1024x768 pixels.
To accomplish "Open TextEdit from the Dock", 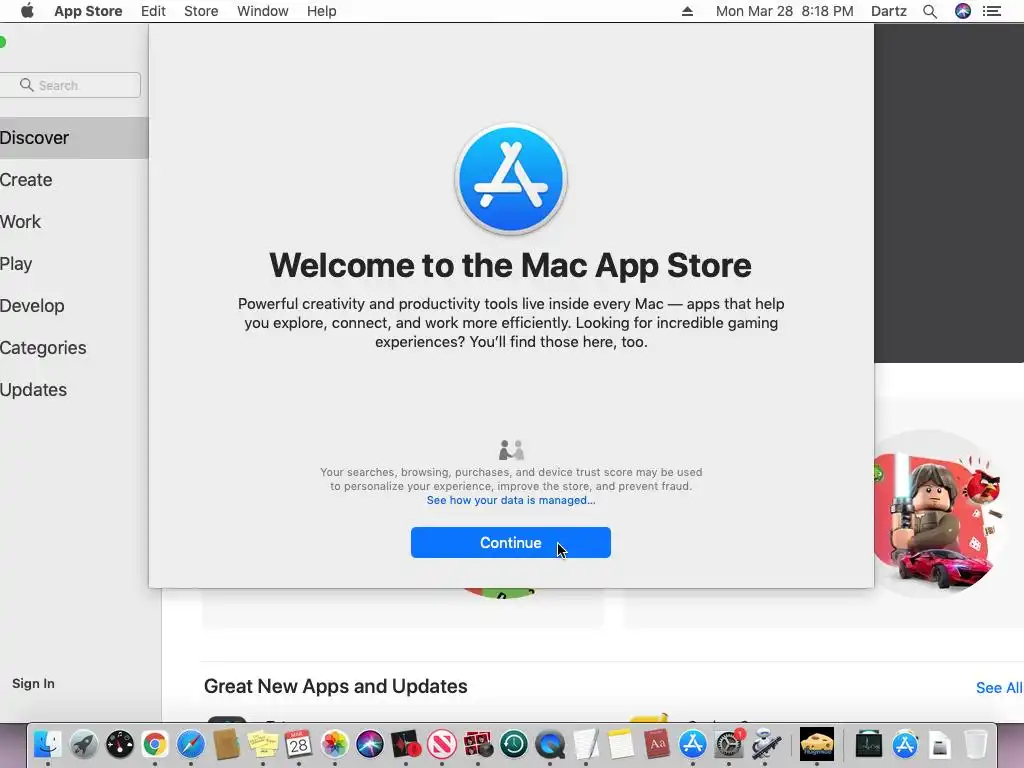I will point(586,744).
